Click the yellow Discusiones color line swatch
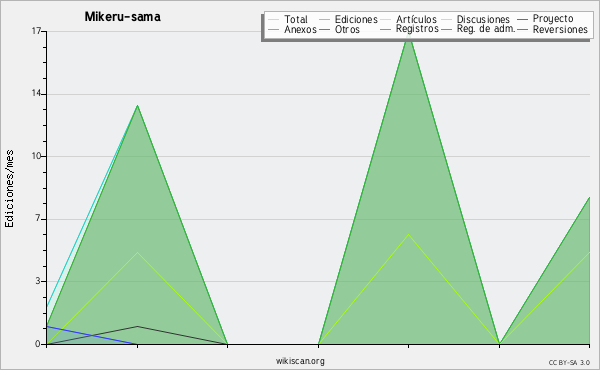Viewport: 600px width, 370px height. pyautogui.click(x=447, y=19)
